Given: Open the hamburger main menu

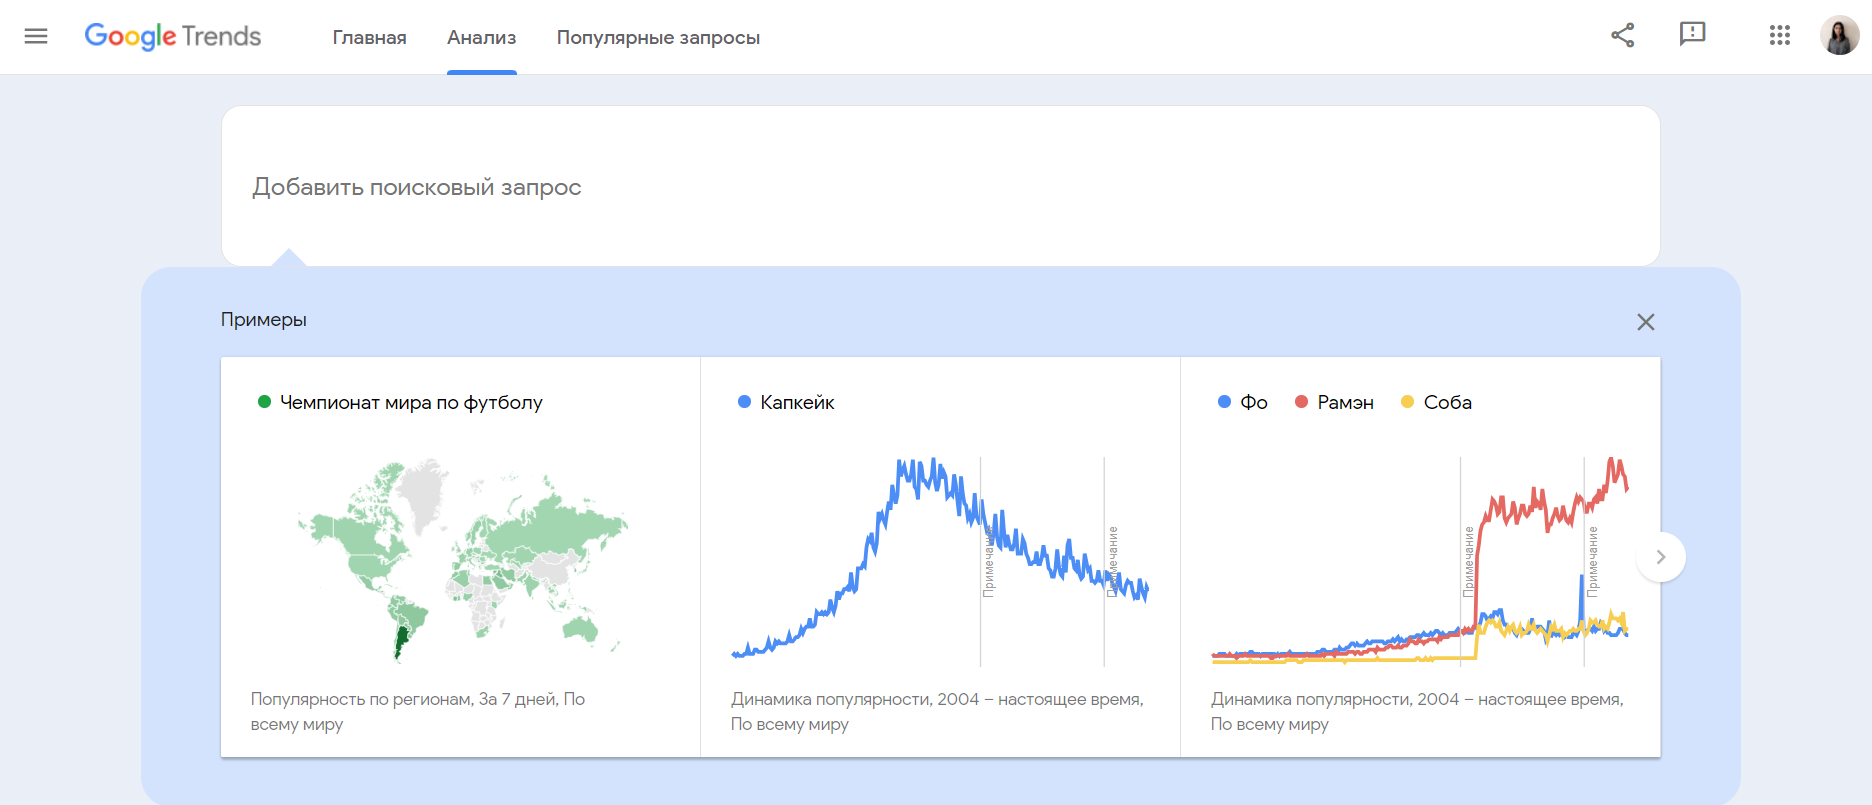Looking at the screenshot, I should 36,36.
